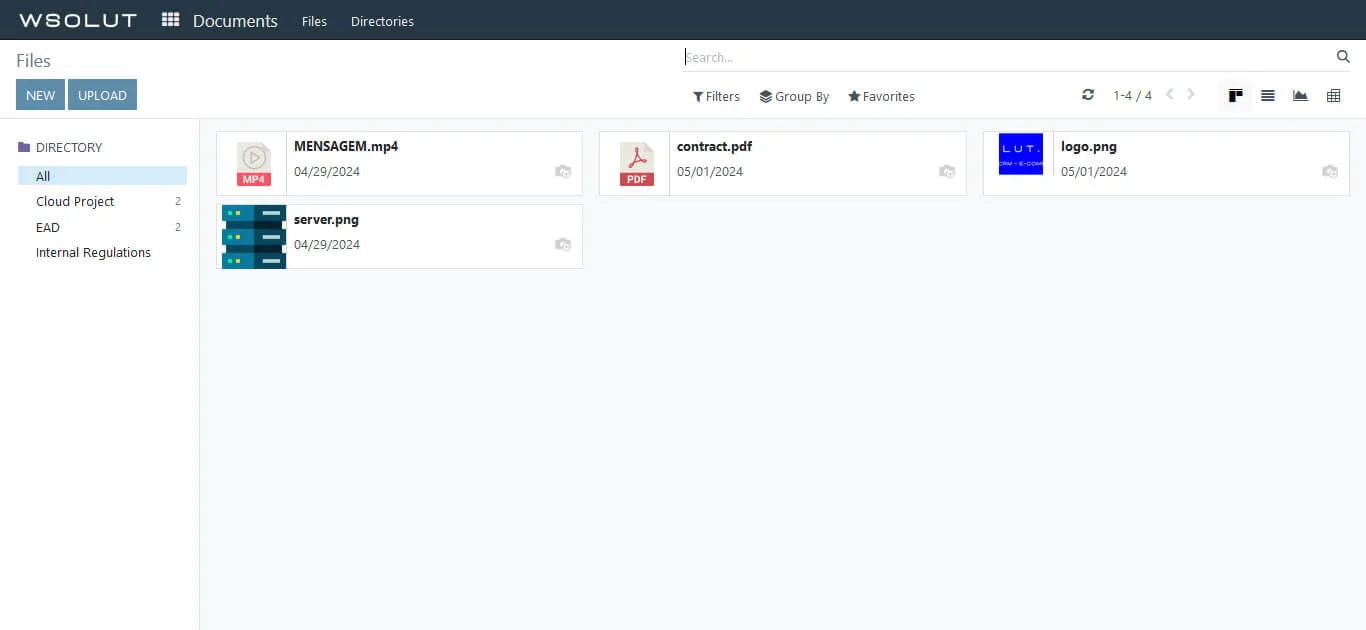
Task: Switch to list view
Action: (1268, 96)
